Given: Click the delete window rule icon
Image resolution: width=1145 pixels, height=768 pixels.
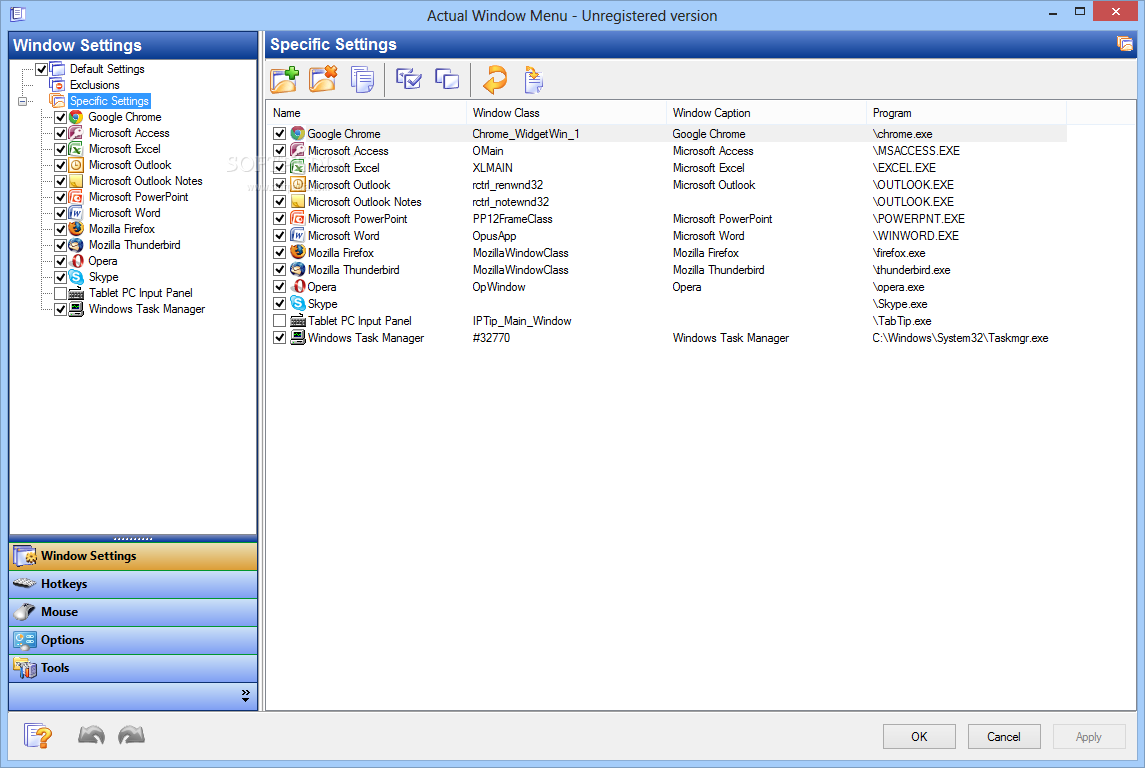Looking at the screenshot, I should tap(323, 79).
